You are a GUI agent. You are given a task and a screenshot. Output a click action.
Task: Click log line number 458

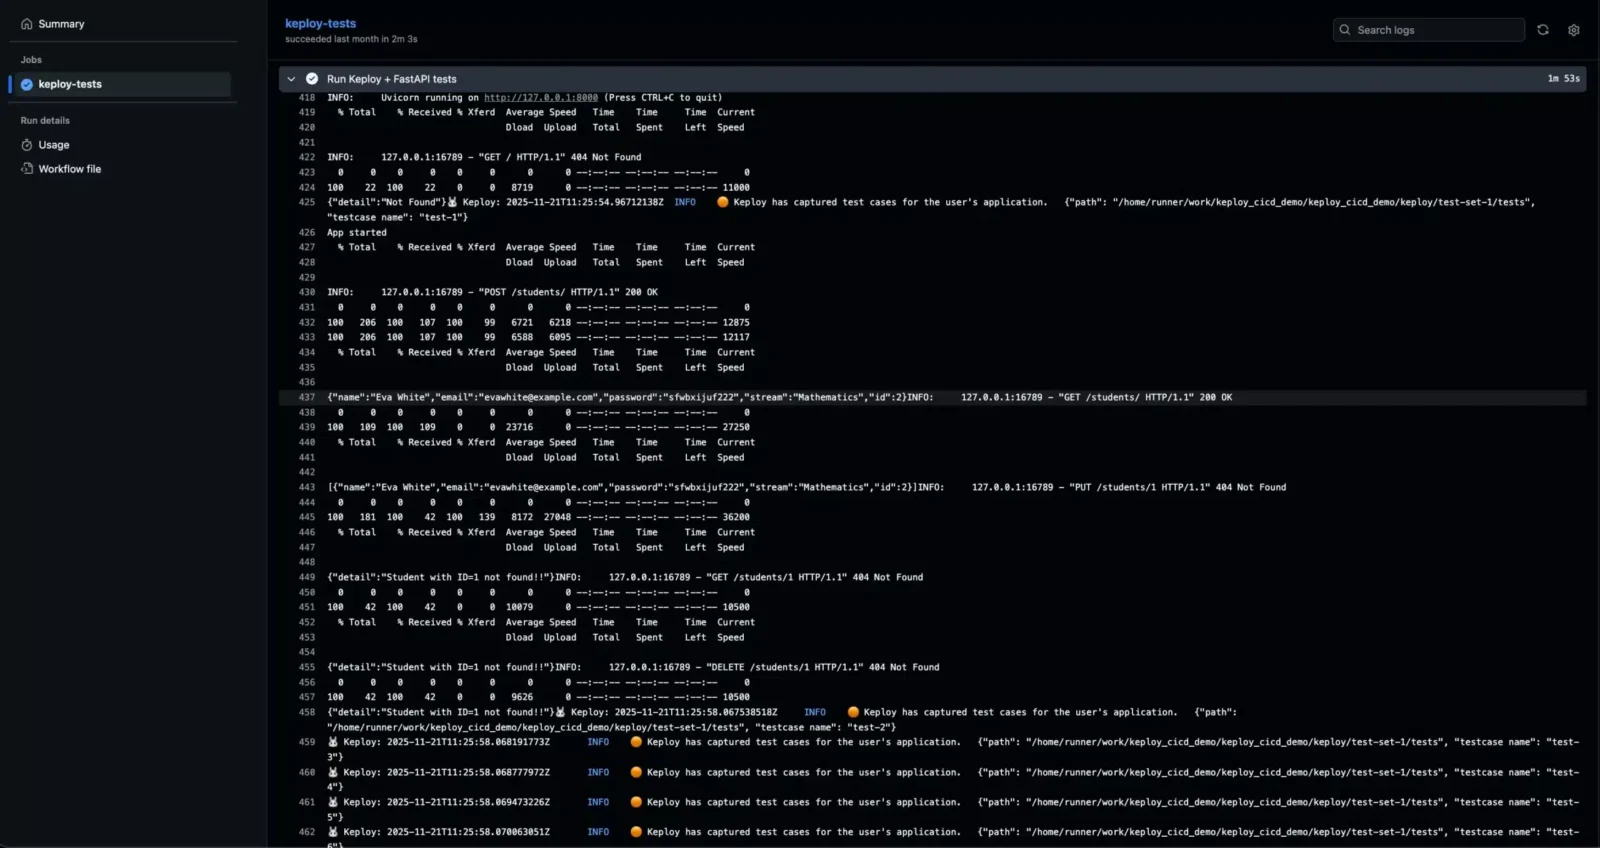click(307, 713)
